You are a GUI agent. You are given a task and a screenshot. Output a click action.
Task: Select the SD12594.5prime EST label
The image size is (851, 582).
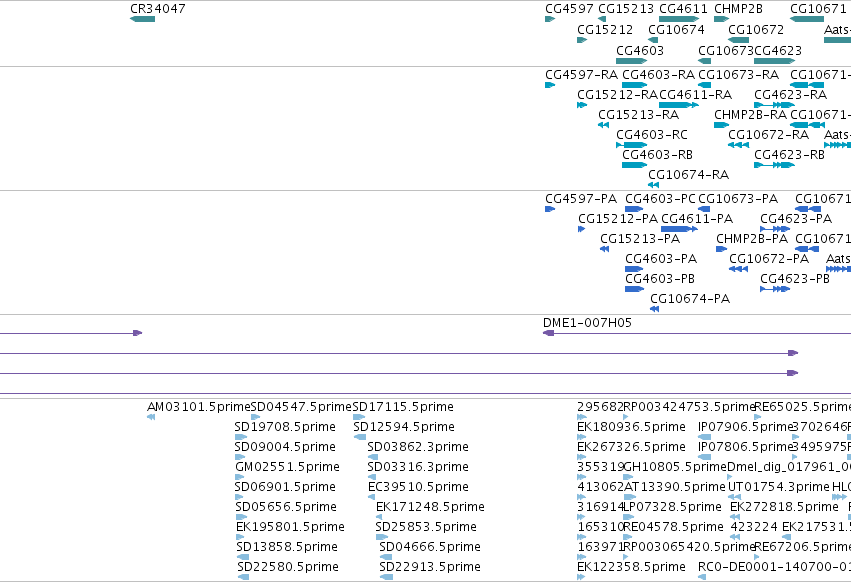point(404,427)
